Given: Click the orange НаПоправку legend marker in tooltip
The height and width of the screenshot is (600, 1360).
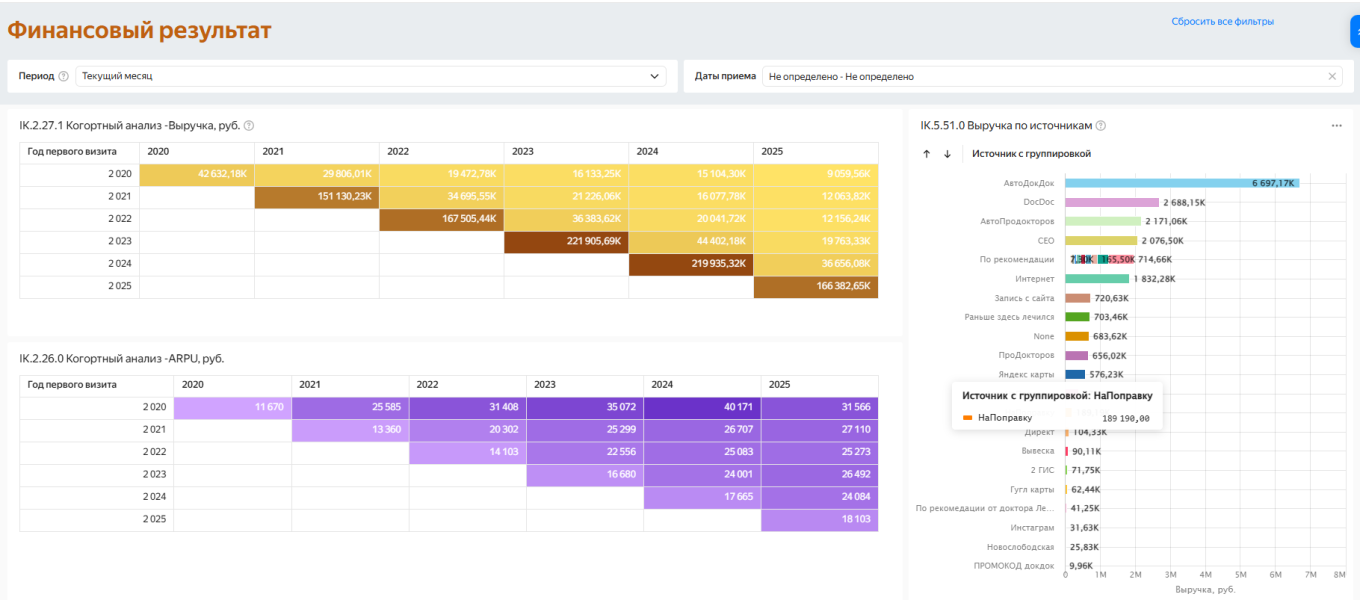Looking at the screenshot, I should tap(967, 418).
